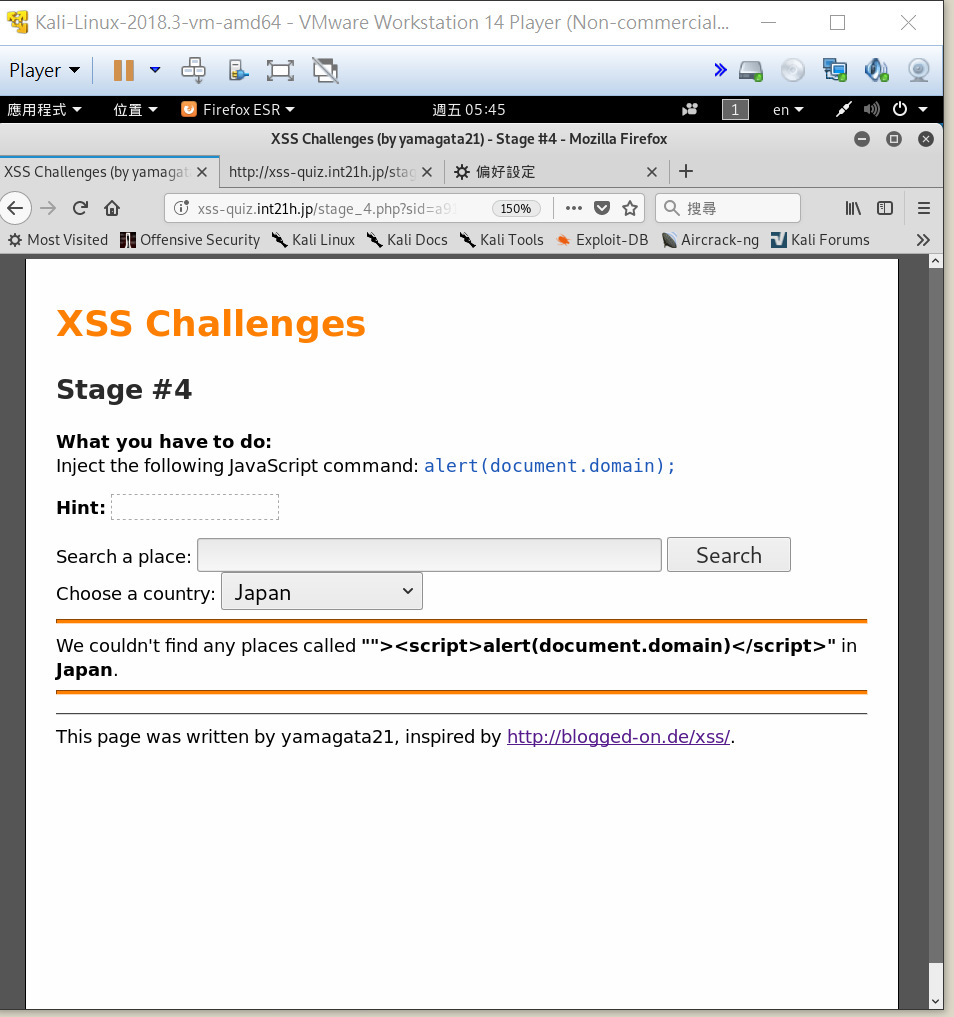Expand the VMware devices chevron arrows
Image resolution: width=954 pixels, height=1017 pixels.
pos(720,70)
